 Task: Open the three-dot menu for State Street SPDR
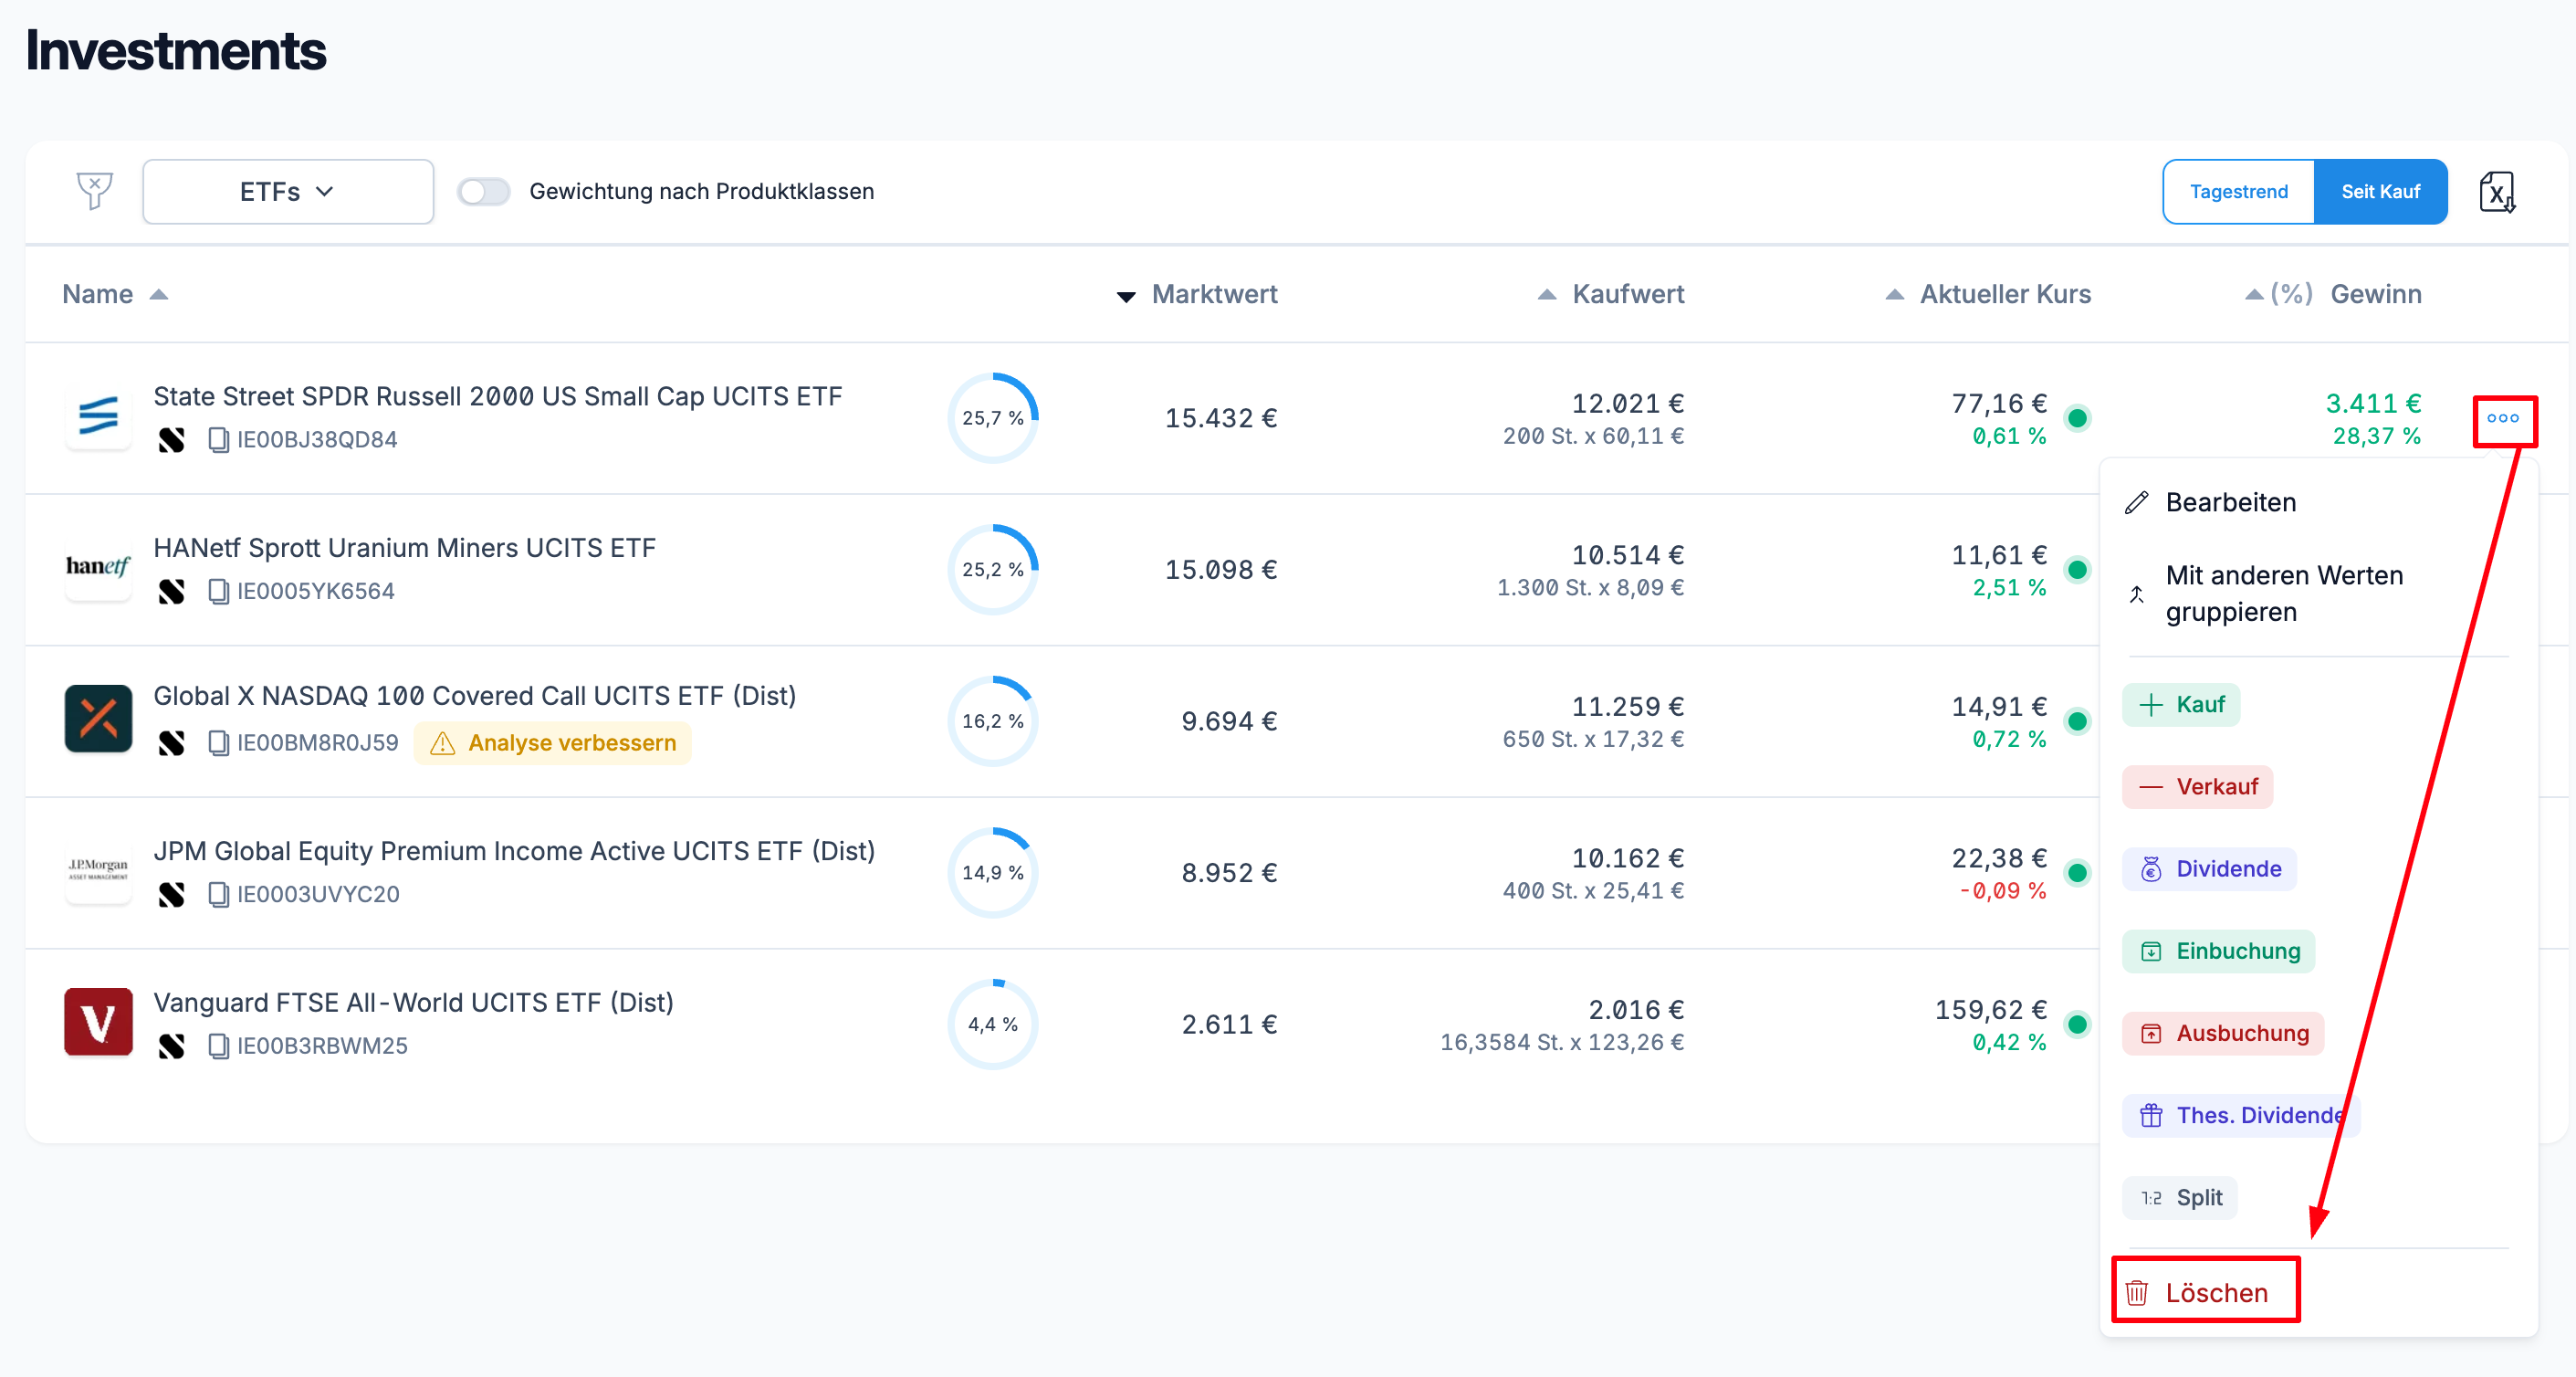[x=2503, y=419]
